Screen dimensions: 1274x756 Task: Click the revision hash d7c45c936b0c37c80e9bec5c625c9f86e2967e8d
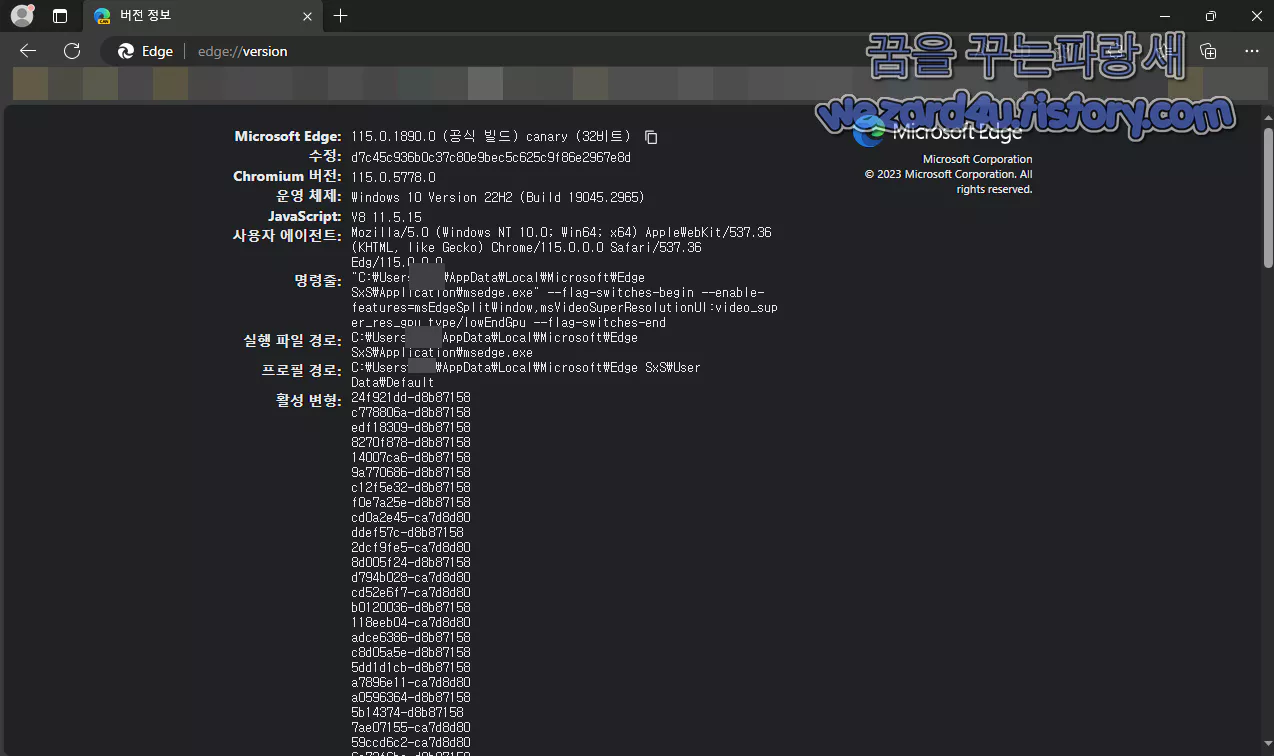pos(491,157)
